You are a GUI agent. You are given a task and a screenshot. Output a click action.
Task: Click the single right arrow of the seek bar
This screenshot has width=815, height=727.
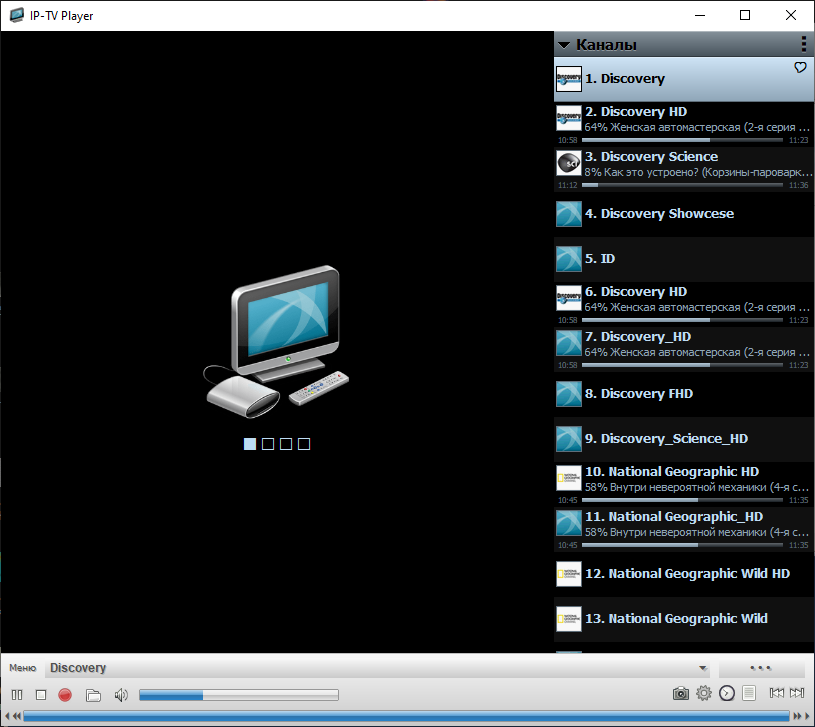807,716
